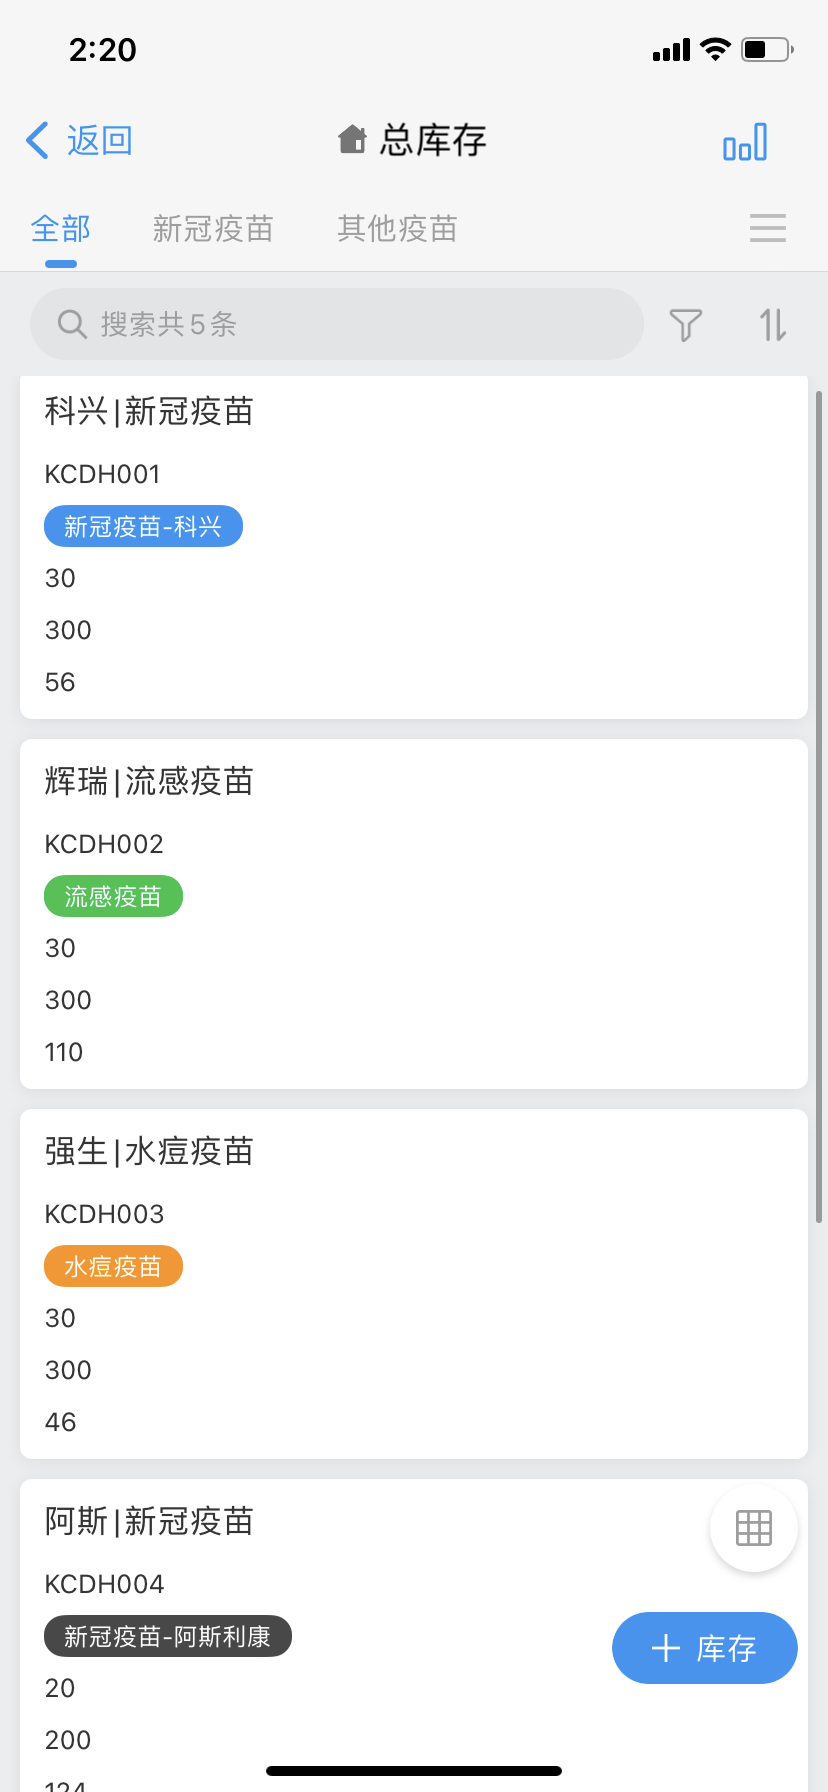Viewport: 828px width, 1792px height.
Task: Expand the hamburger tab menu
Action: (767, 228)
